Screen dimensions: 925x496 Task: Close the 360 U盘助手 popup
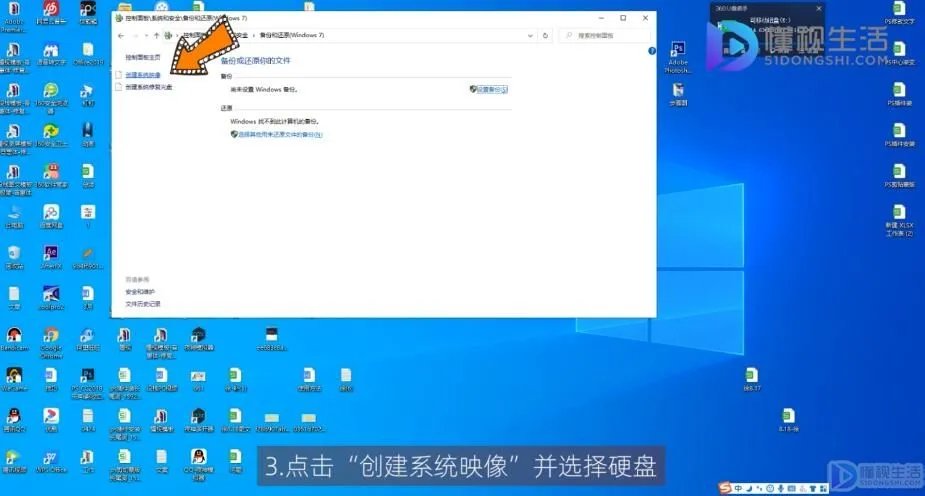coord(819,8)
